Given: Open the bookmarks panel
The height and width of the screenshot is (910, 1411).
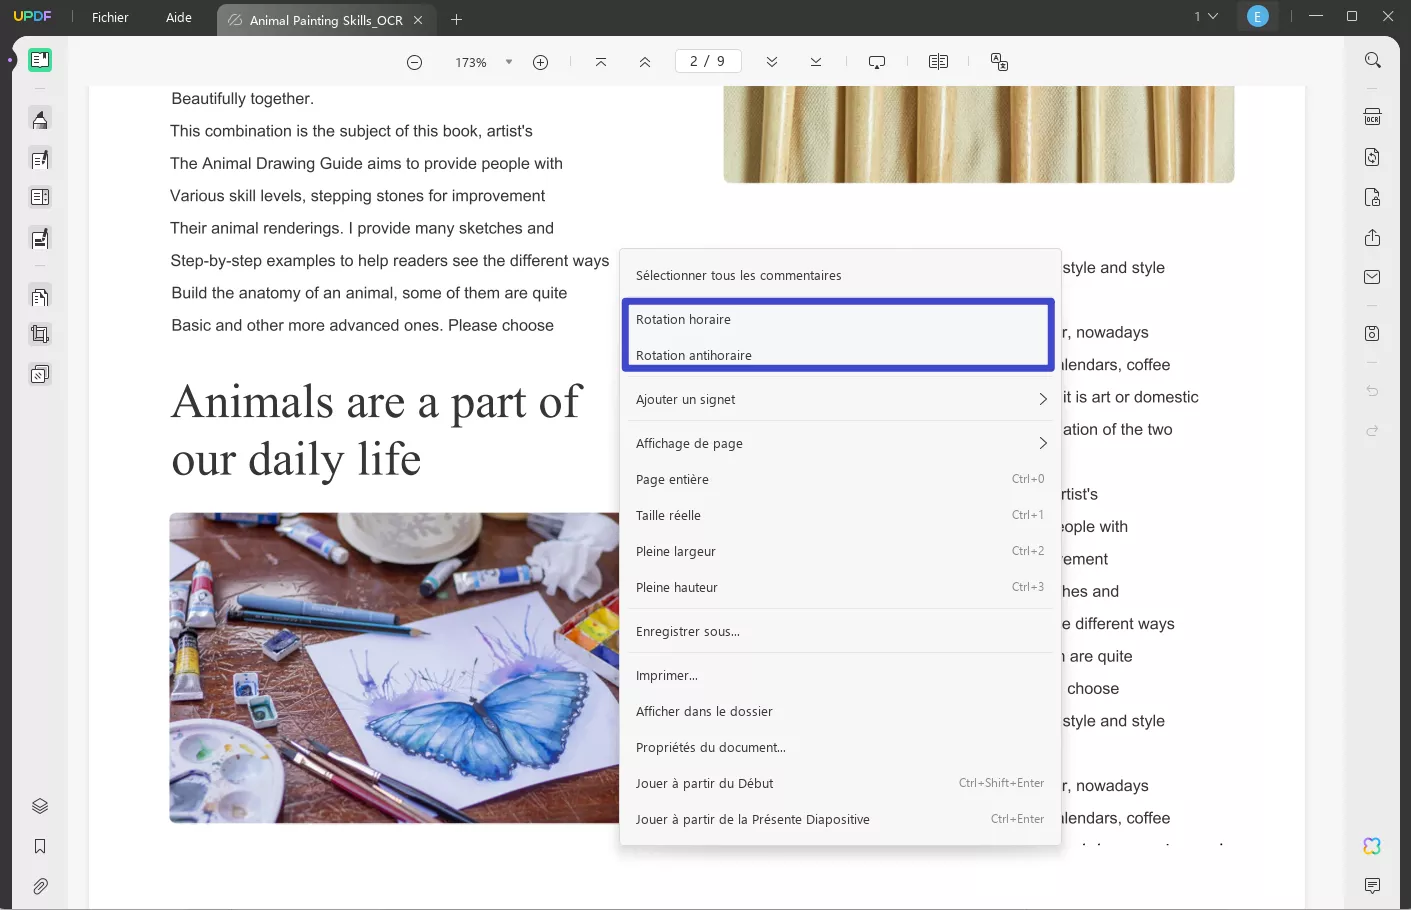Looking at the screenshot, I should [40, 846].
